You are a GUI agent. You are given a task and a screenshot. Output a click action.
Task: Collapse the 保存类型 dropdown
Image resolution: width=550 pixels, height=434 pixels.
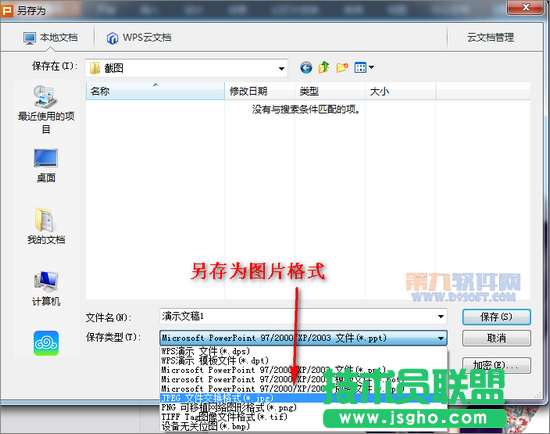(441, 338)
